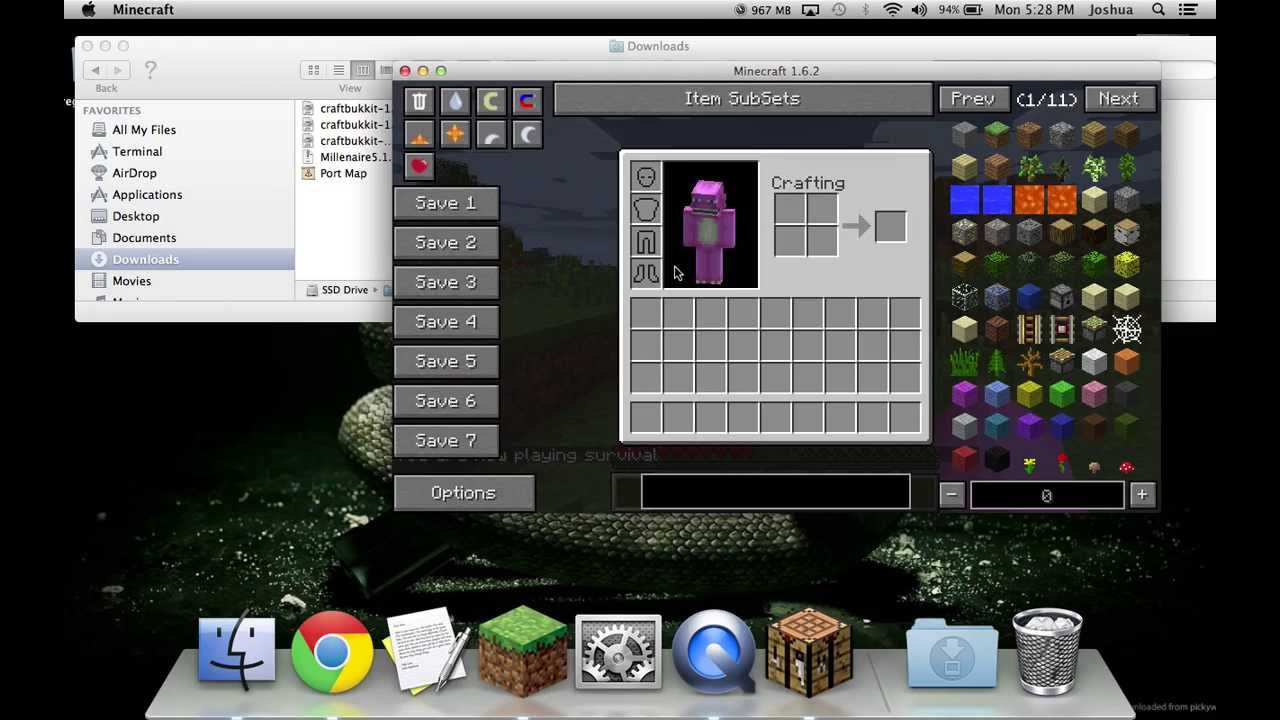This screenshot has height=720, width=1280.
Task: Open the Apple menu
Action: point(88,10)
